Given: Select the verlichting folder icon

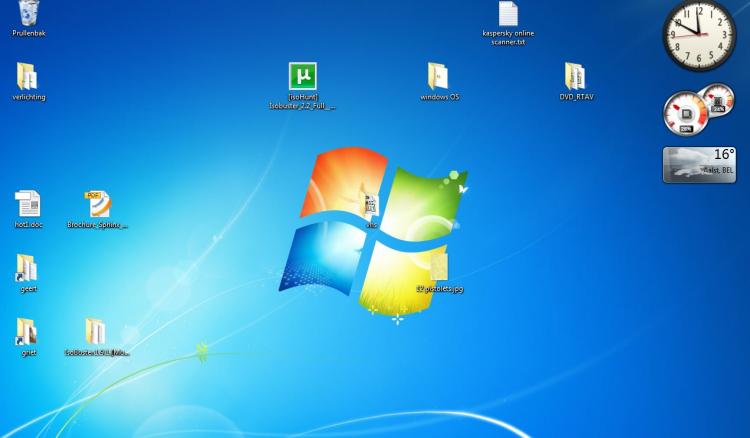Looking at the screenshot, I should coord(27,77).
